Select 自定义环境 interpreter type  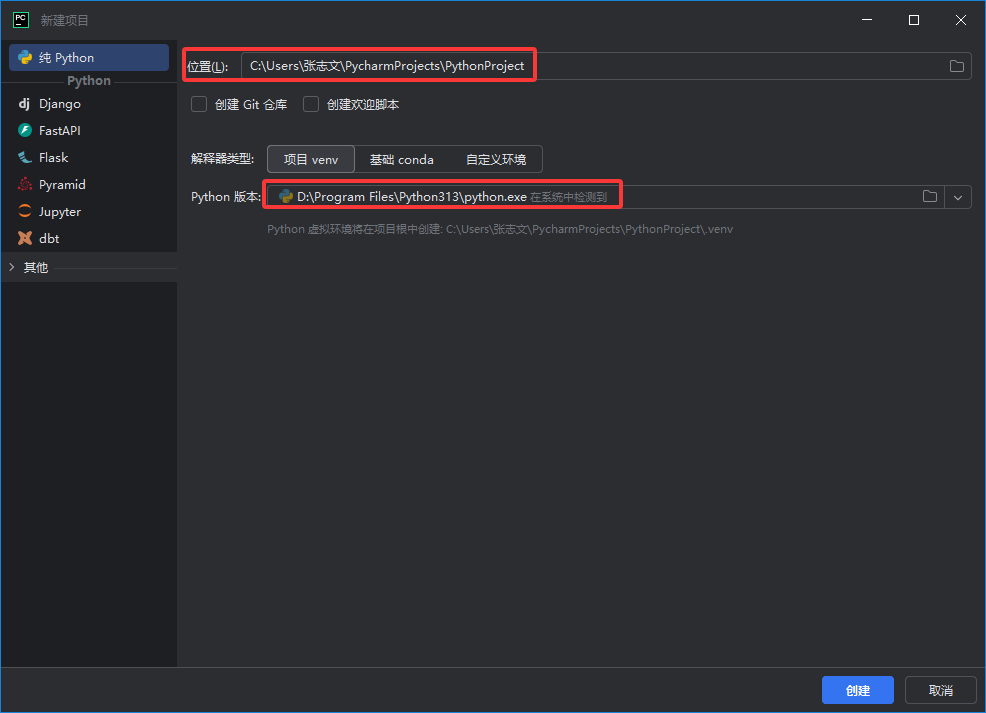point(496,159)
